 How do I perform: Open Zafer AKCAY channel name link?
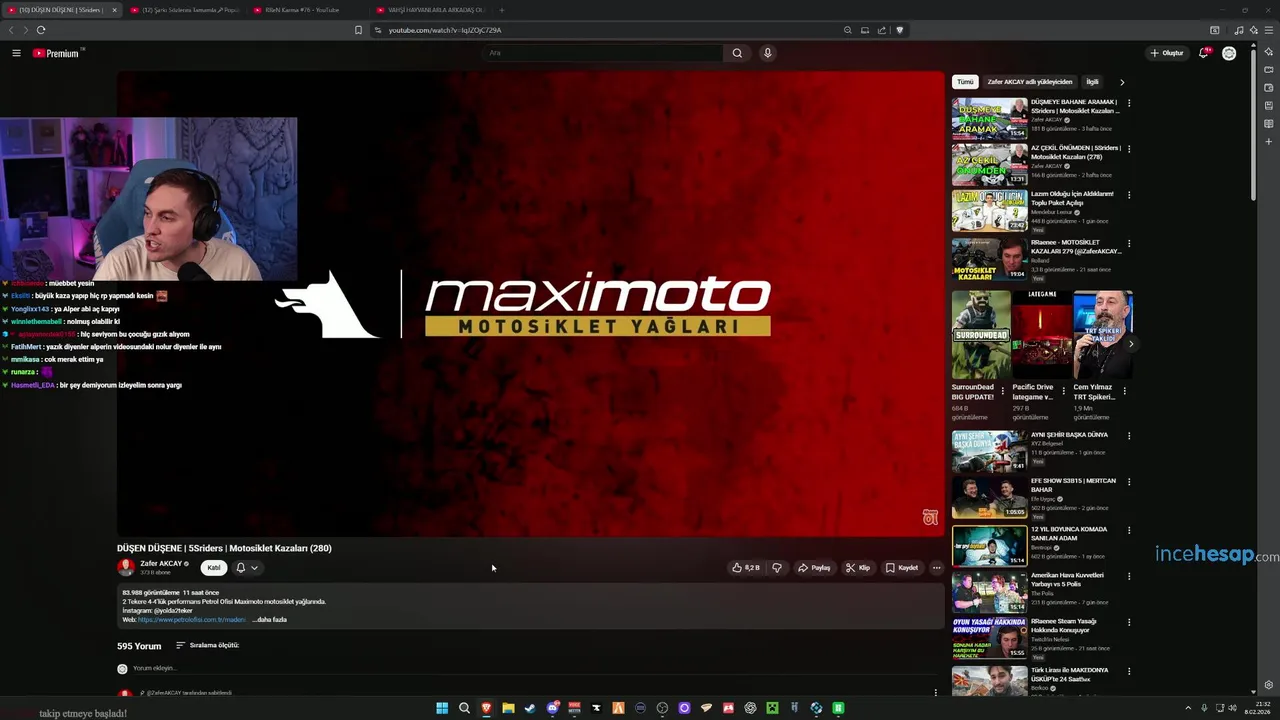pos(161,564)
